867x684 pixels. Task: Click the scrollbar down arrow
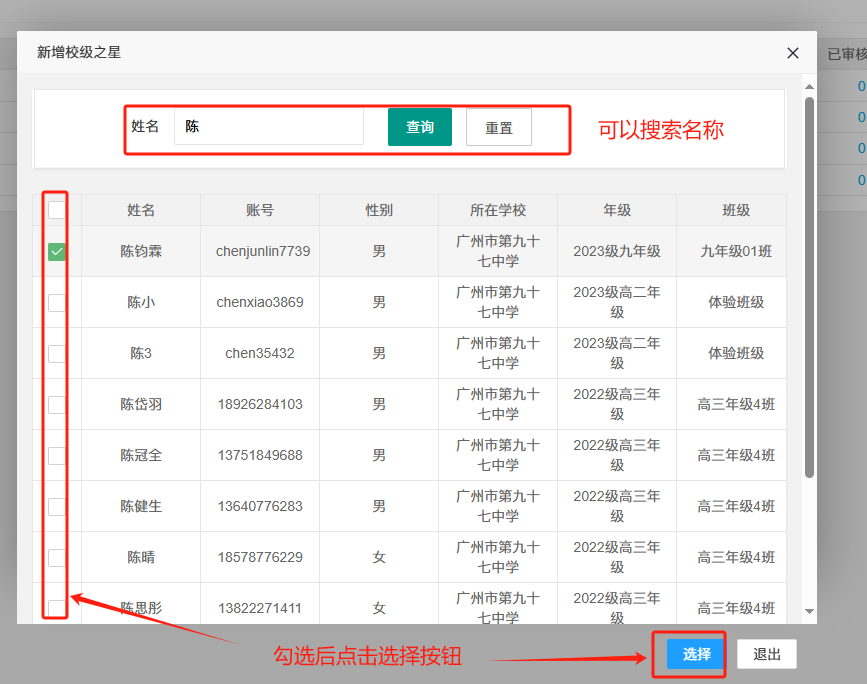(x=809, y=611)
